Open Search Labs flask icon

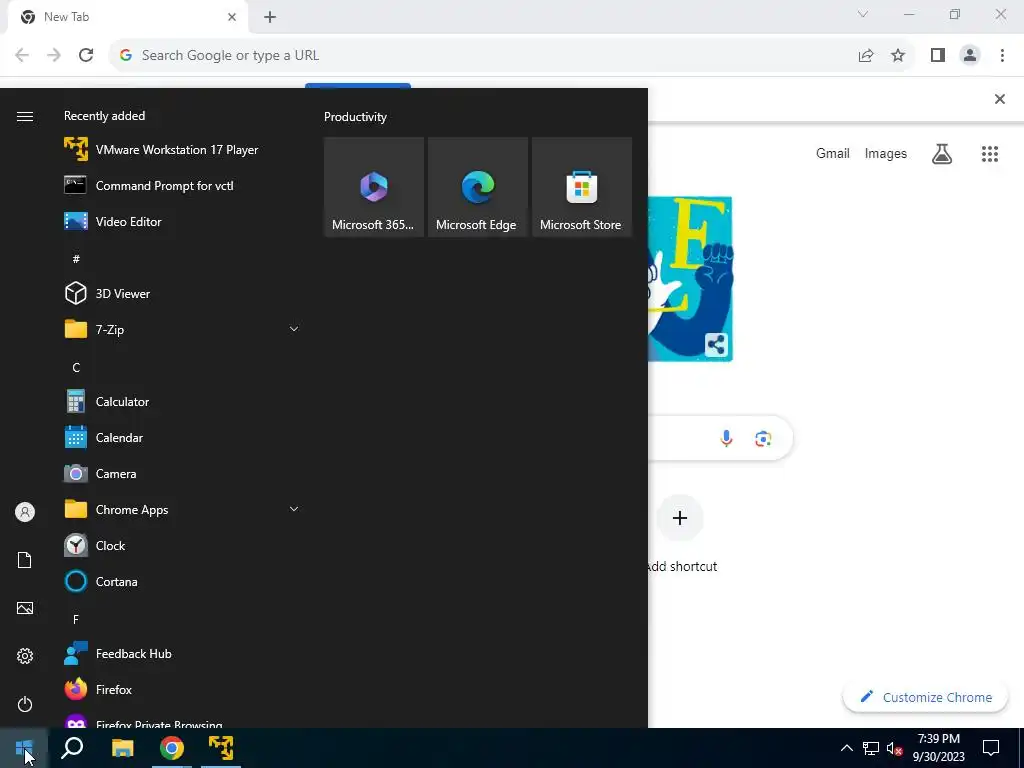pos(942,153)
